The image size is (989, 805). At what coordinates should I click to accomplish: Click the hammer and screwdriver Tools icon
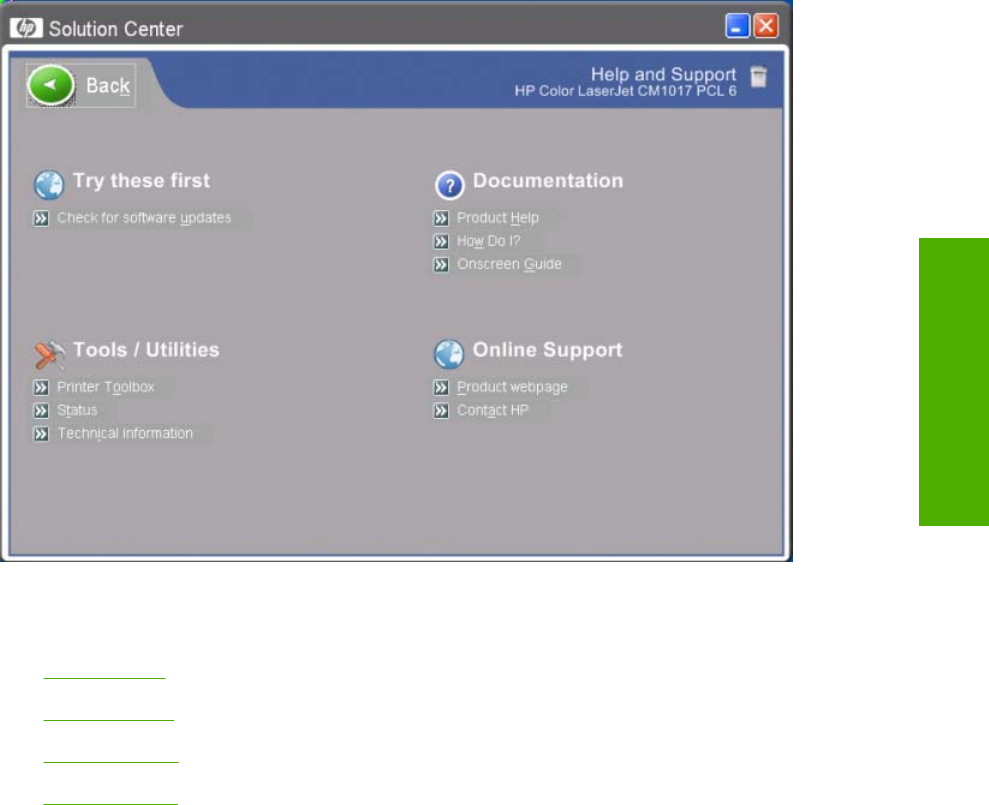coord(49,355)
